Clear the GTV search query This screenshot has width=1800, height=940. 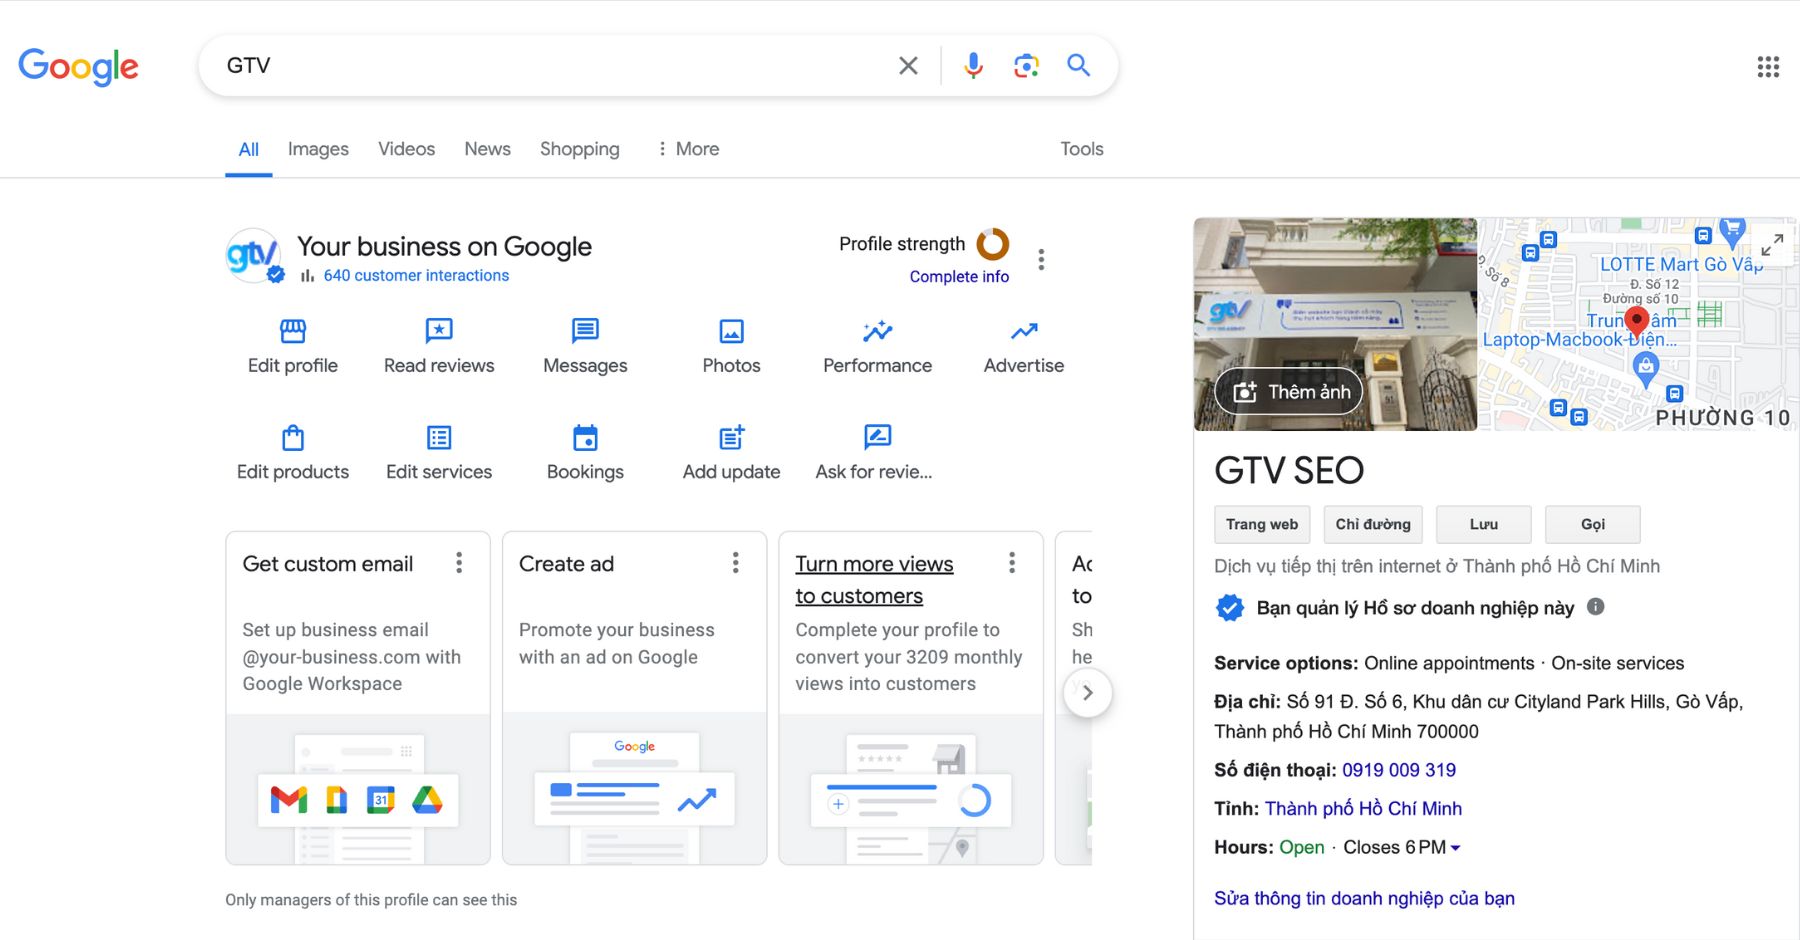pos(907,65)
